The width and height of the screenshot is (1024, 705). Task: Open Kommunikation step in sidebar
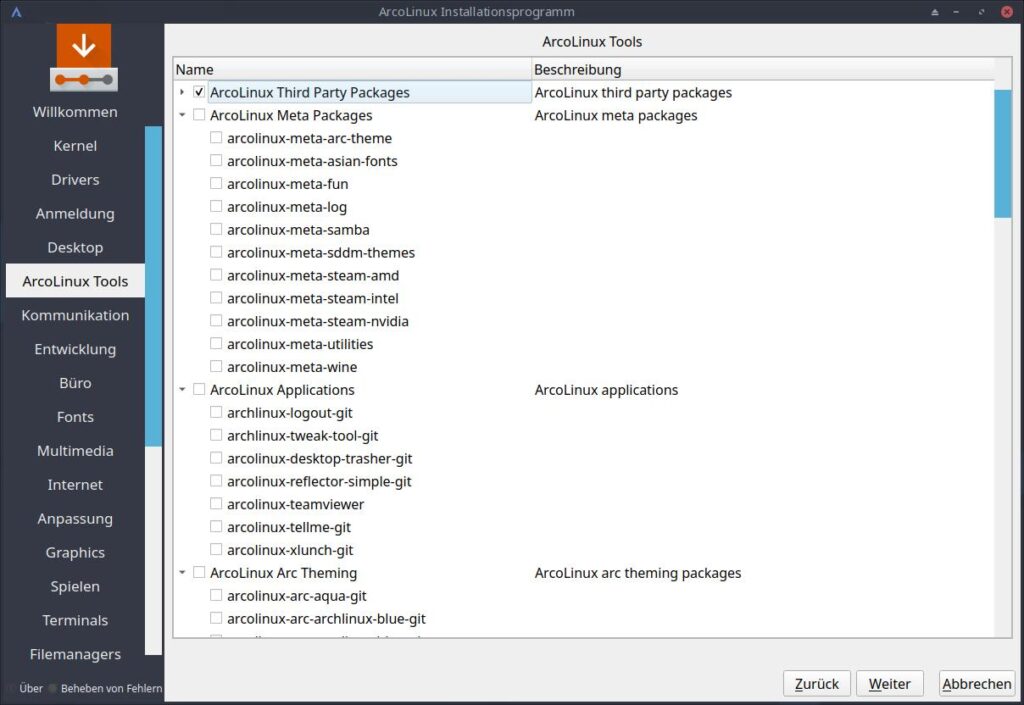coord(75,315)
